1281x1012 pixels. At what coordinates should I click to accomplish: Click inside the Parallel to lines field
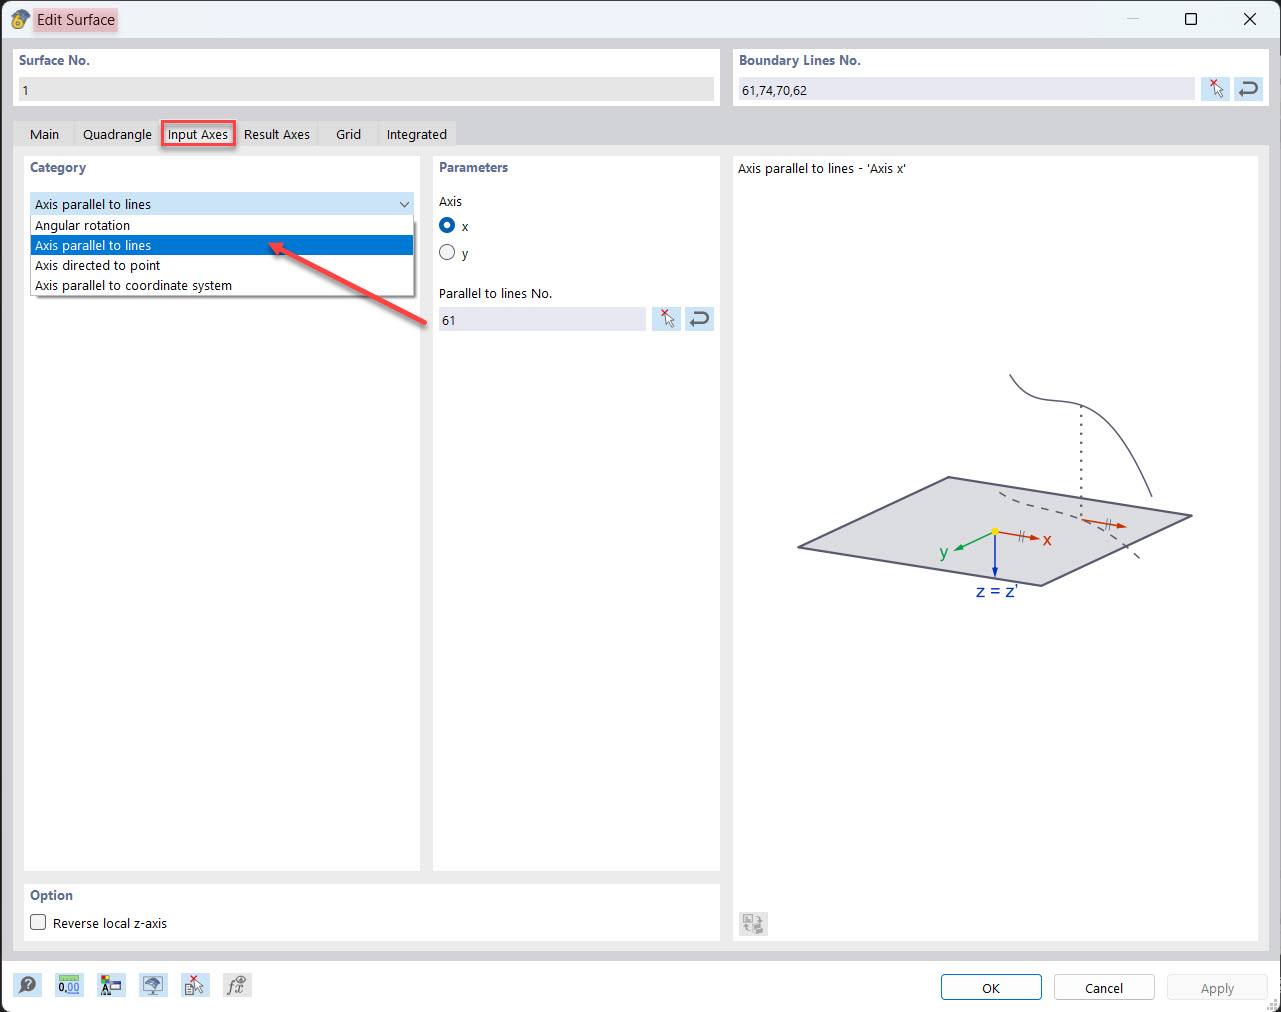click(x=540, y=319)
